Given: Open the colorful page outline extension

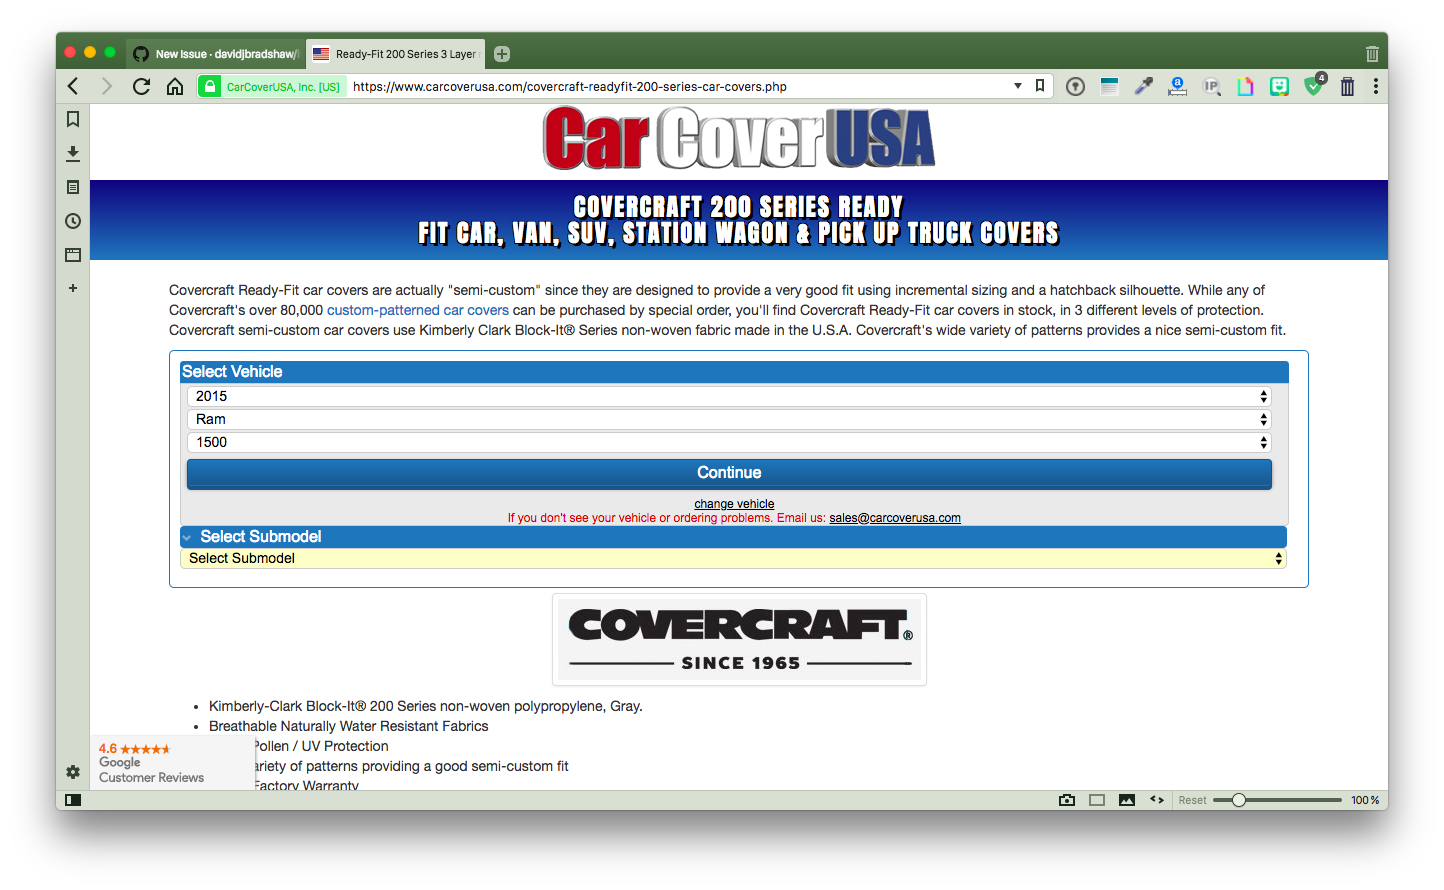Looking at the screenshot, I should [x=1245, y=87].
